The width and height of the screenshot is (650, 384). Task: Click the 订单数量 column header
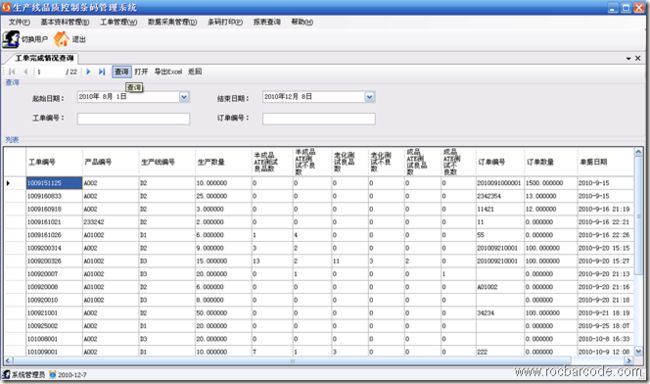click(x=551, y=162)
